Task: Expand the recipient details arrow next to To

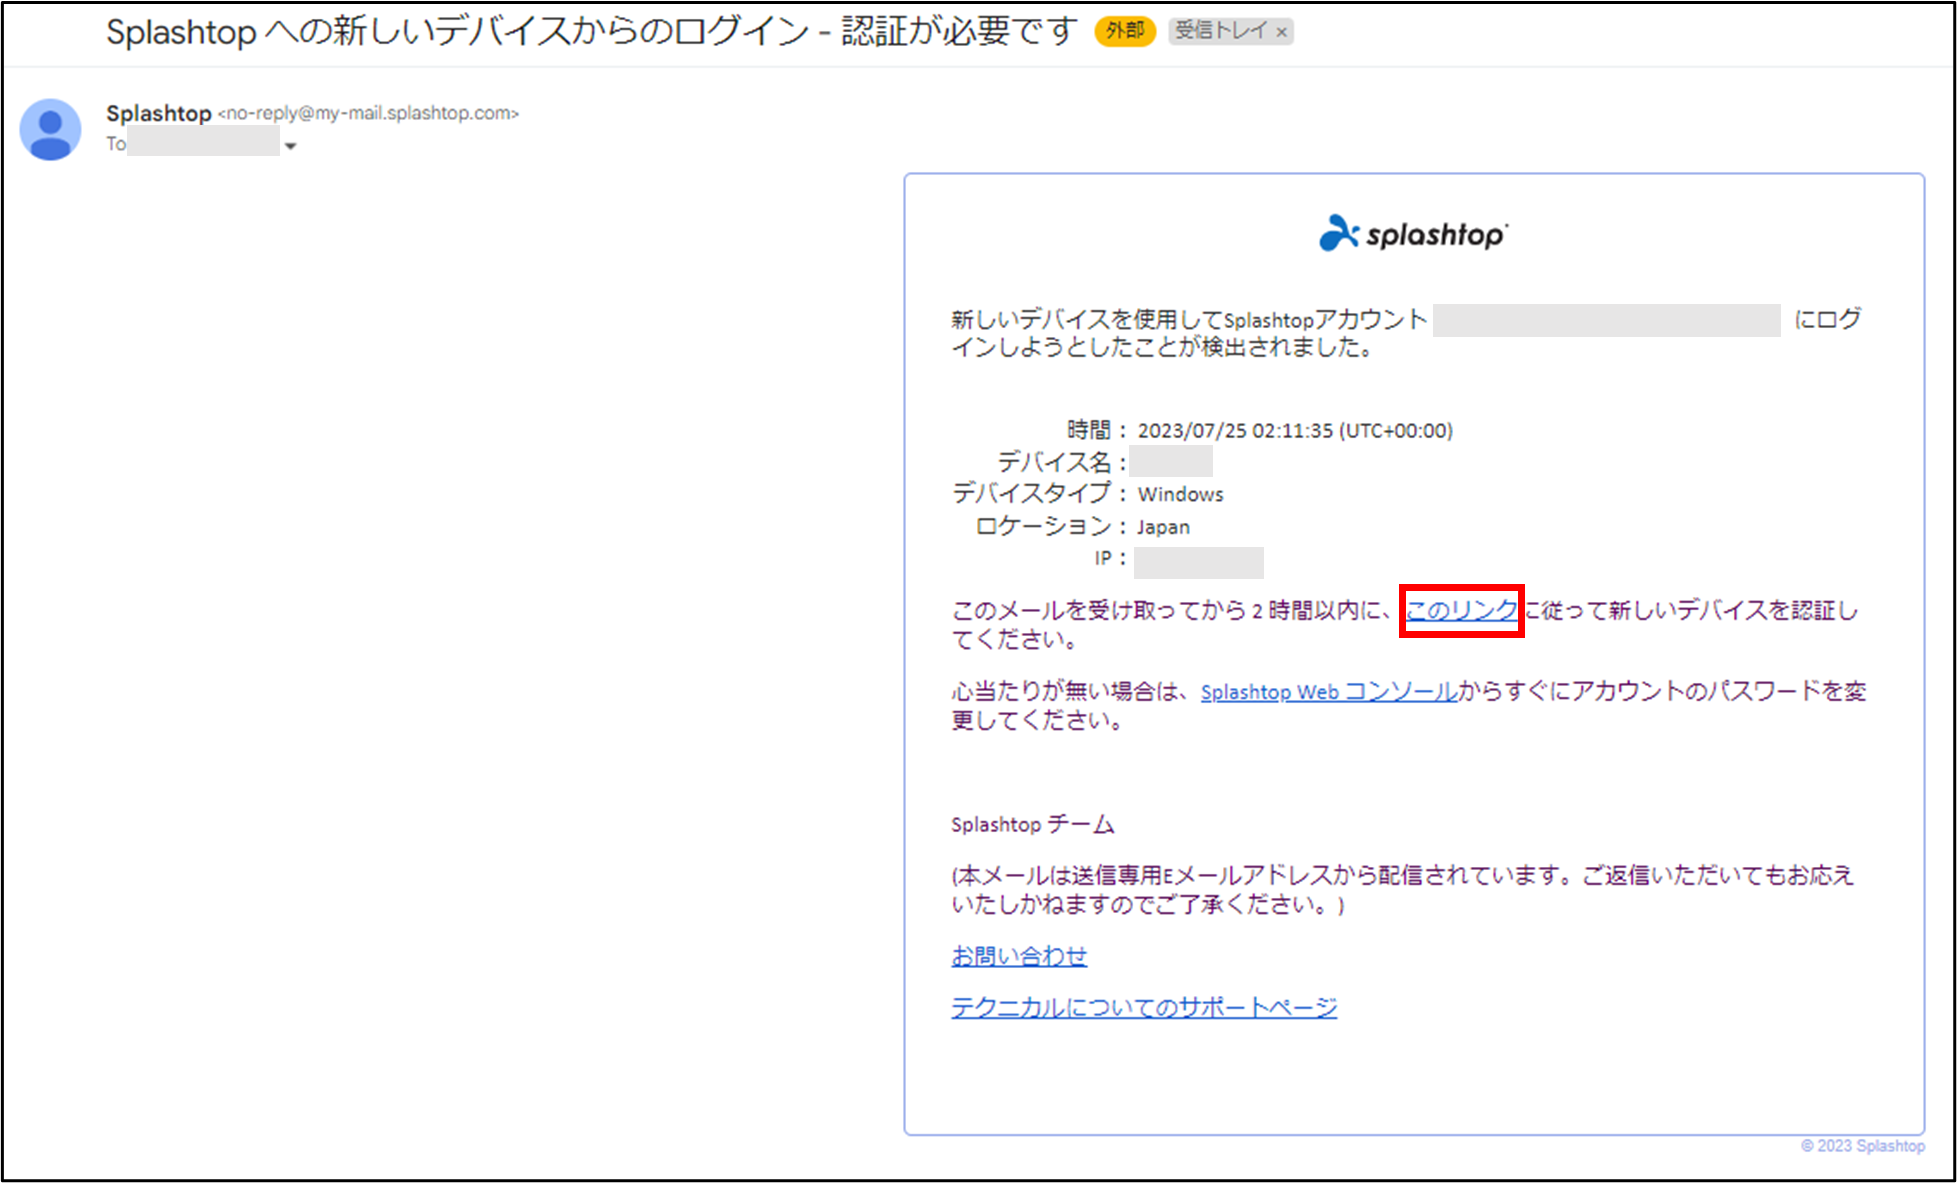Action: tap(291, 146)
